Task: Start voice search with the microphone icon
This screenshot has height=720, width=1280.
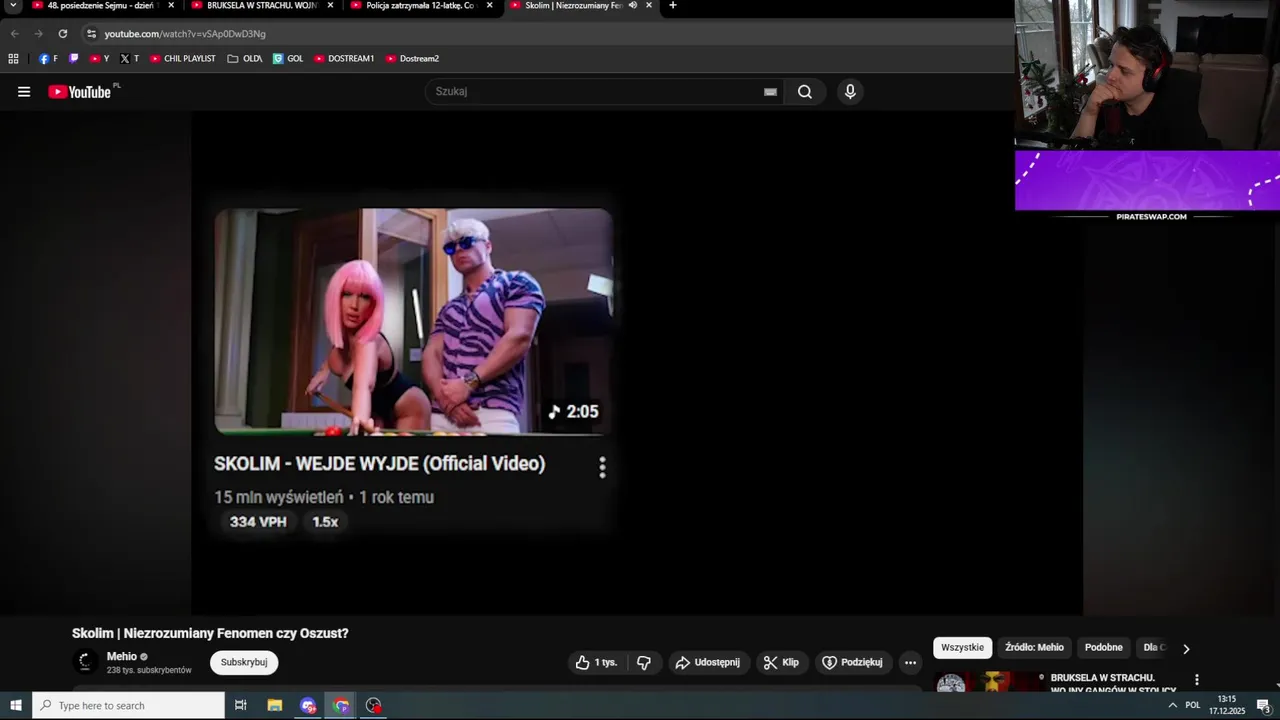Action: click(x=850, y=92)
